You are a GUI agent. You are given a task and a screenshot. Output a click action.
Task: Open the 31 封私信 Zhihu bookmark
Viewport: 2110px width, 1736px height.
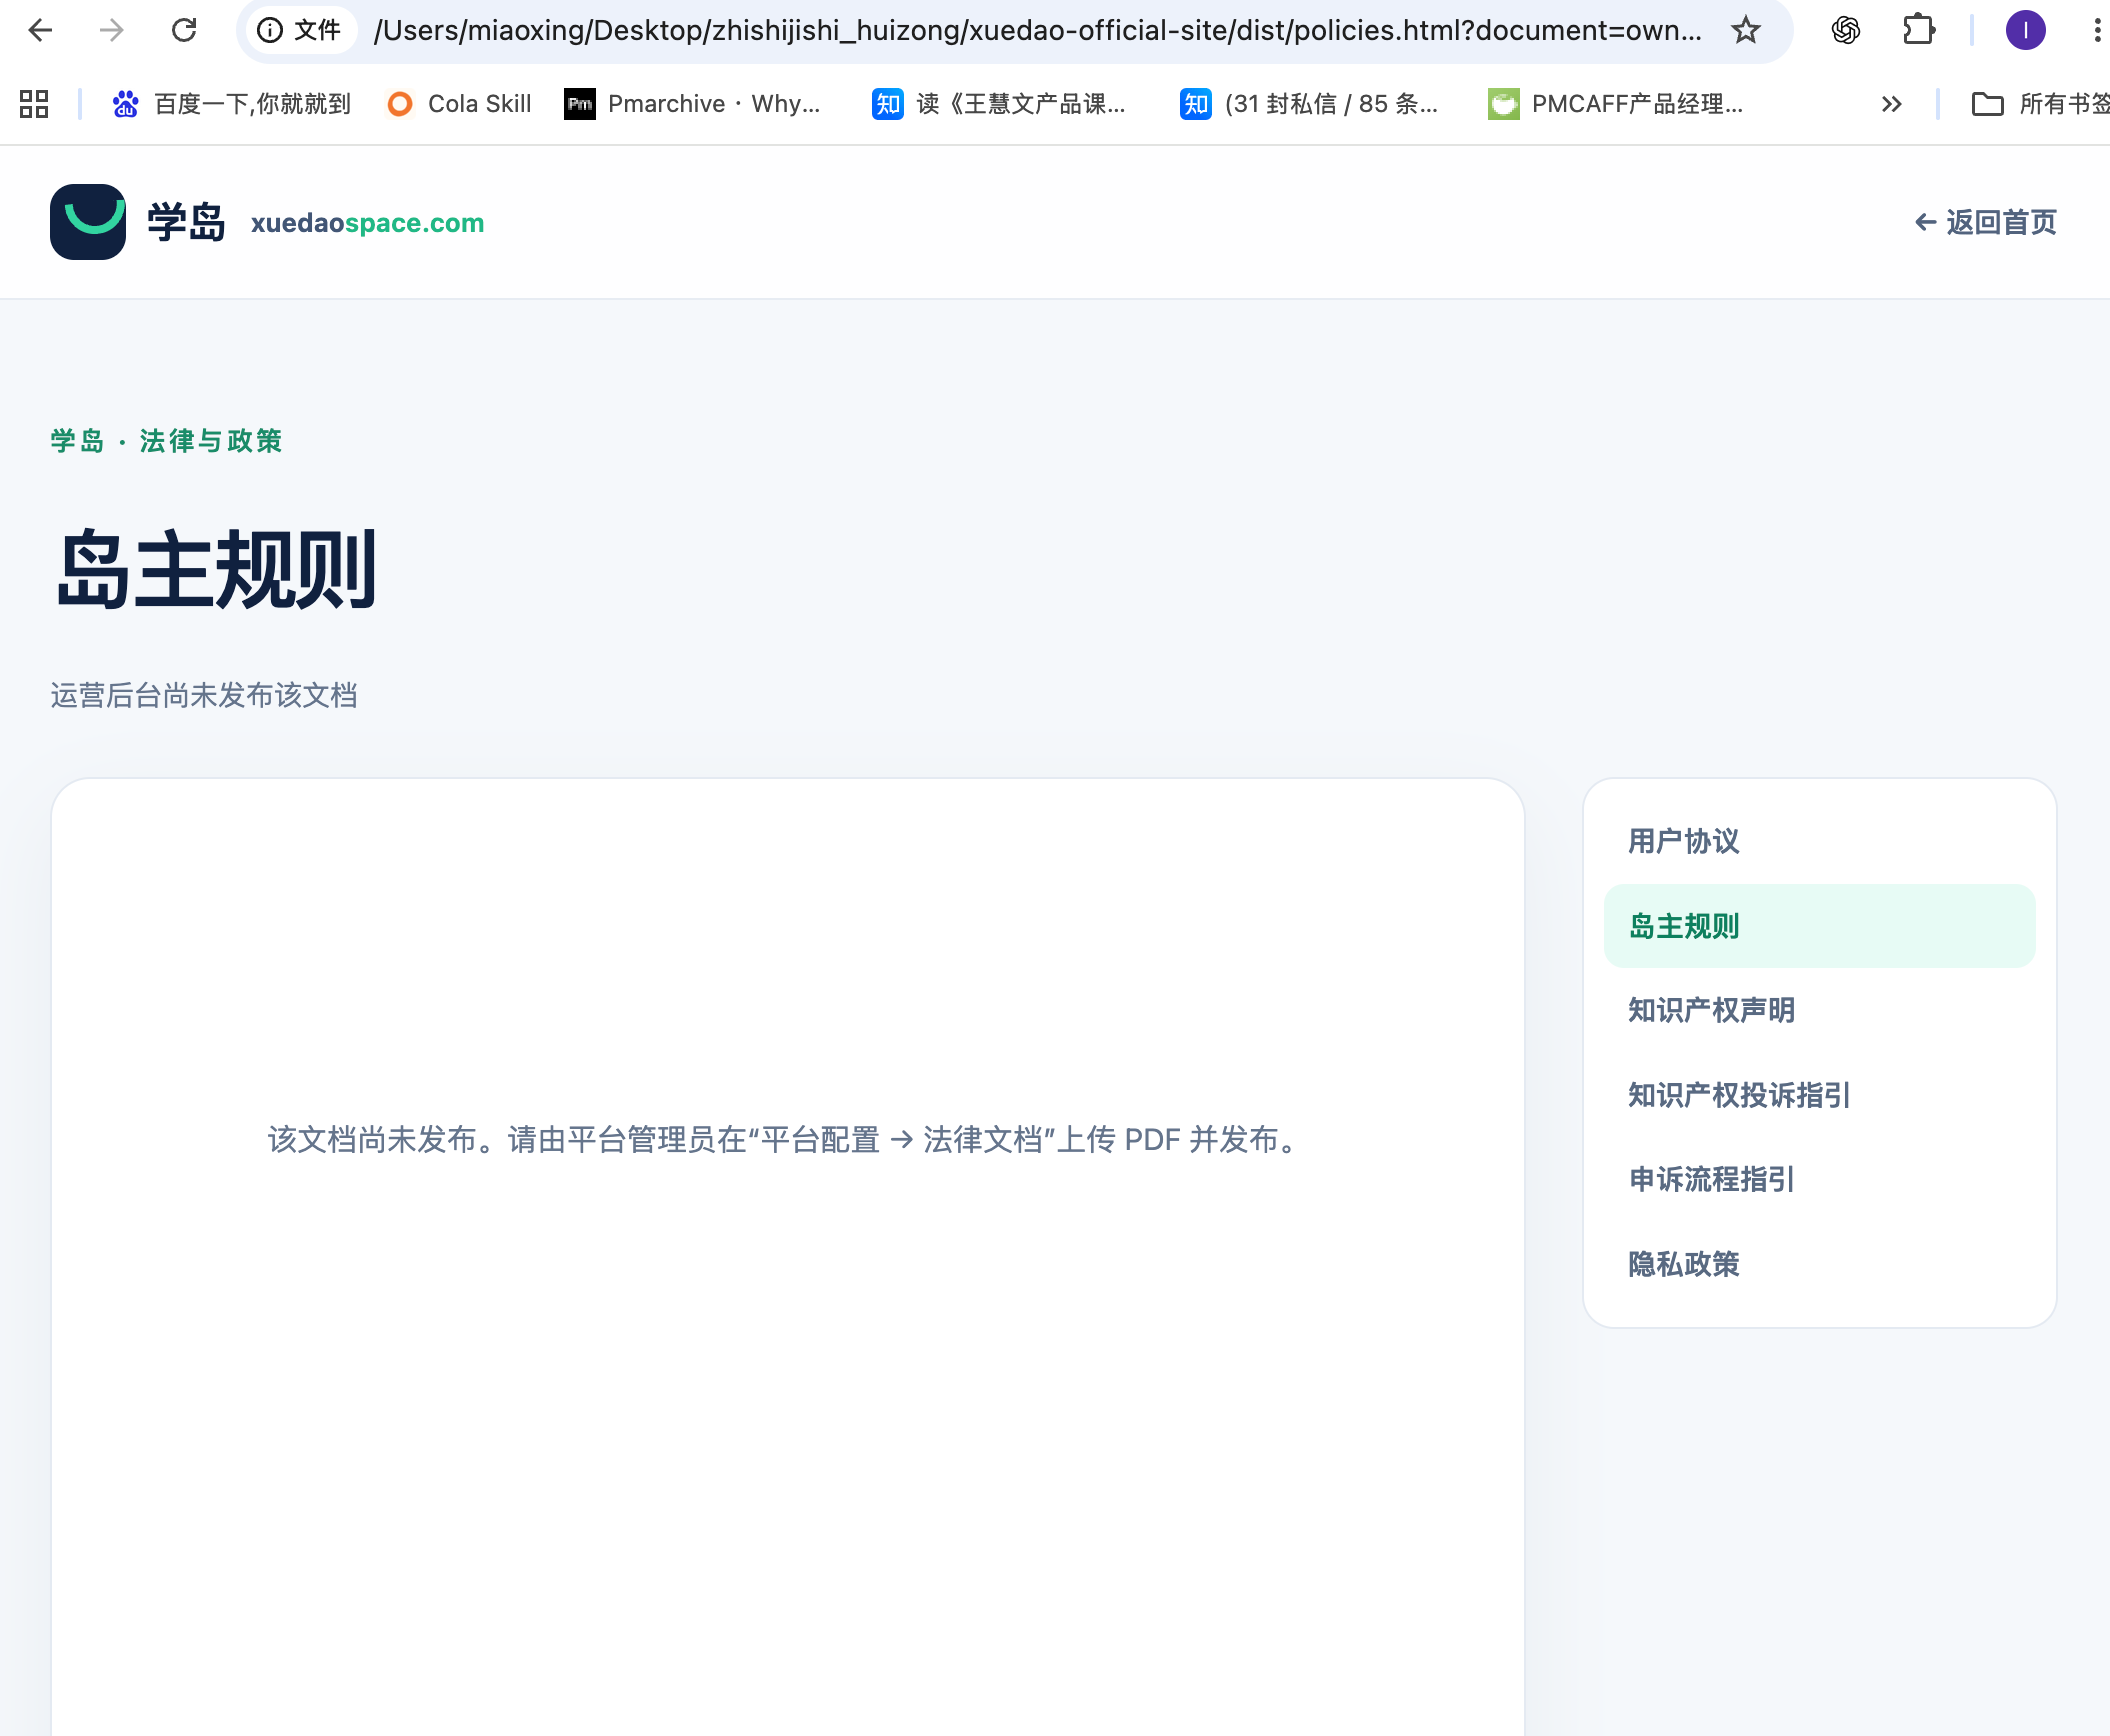point(1308,103)
